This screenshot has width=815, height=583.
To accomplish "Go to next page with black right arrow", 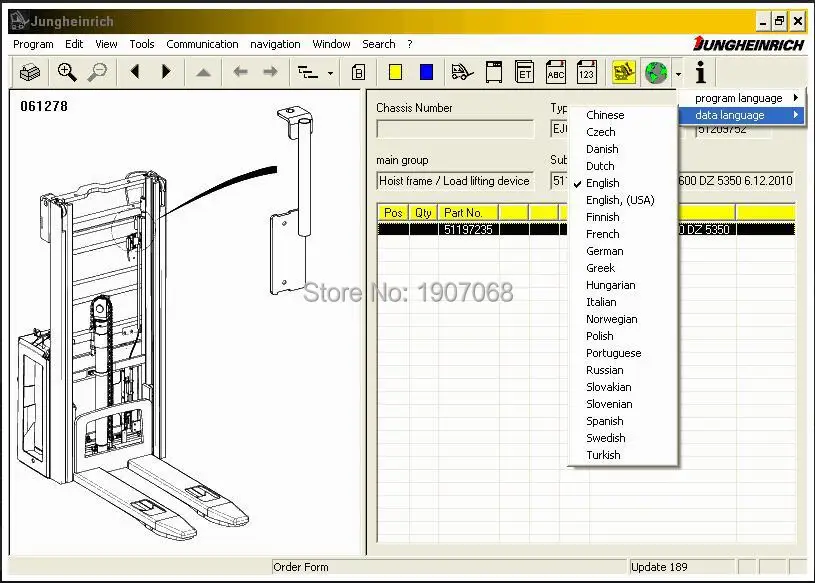I will coord(166,72).
